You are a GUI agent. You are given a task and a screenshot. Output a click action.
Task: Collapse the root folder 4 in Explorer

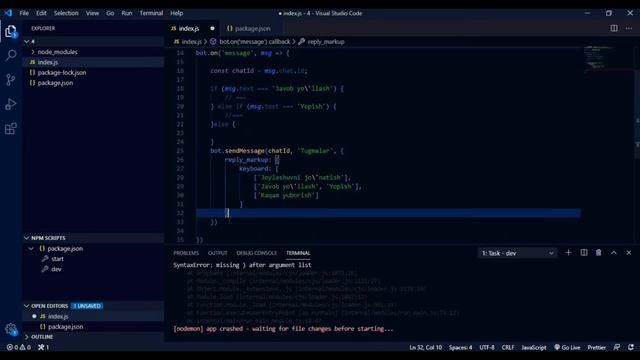tap(27, 41)
